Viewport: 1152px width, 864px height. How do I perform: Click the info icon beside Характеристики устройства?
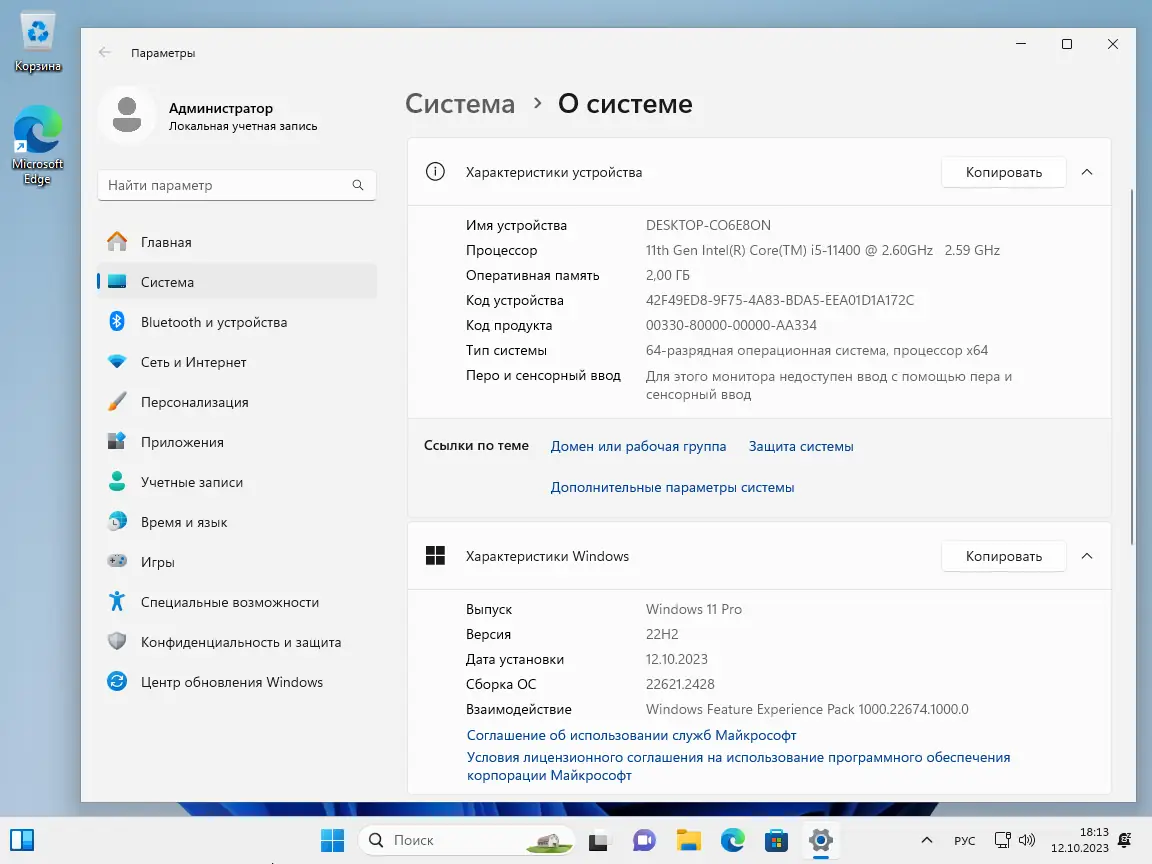435,172
